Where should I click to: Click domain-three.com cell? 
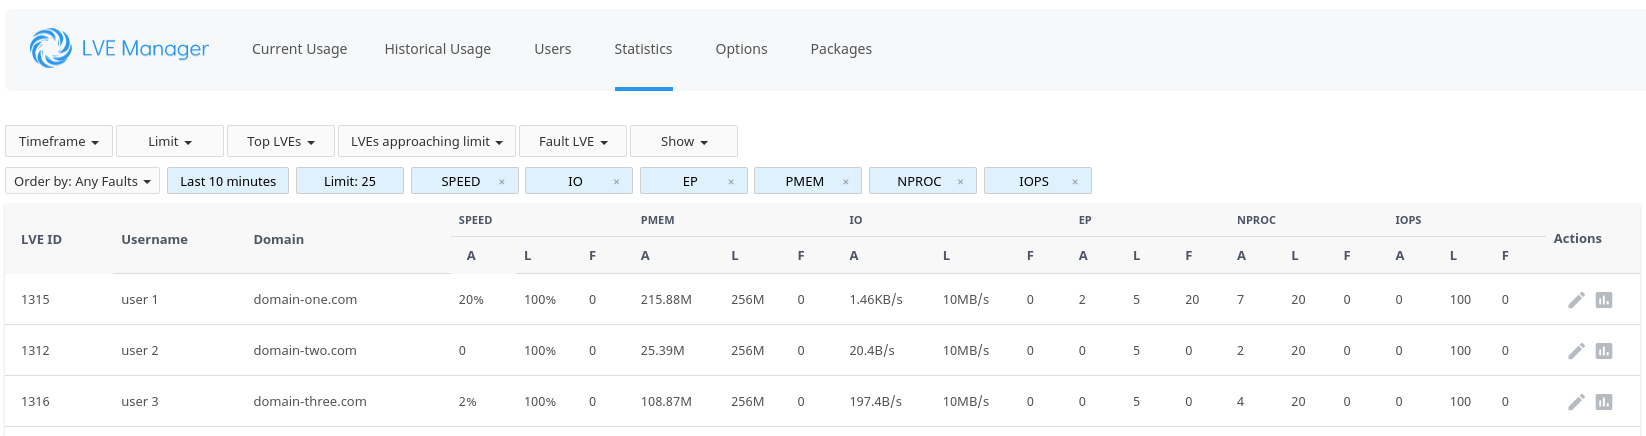click(x=310, y=402)
